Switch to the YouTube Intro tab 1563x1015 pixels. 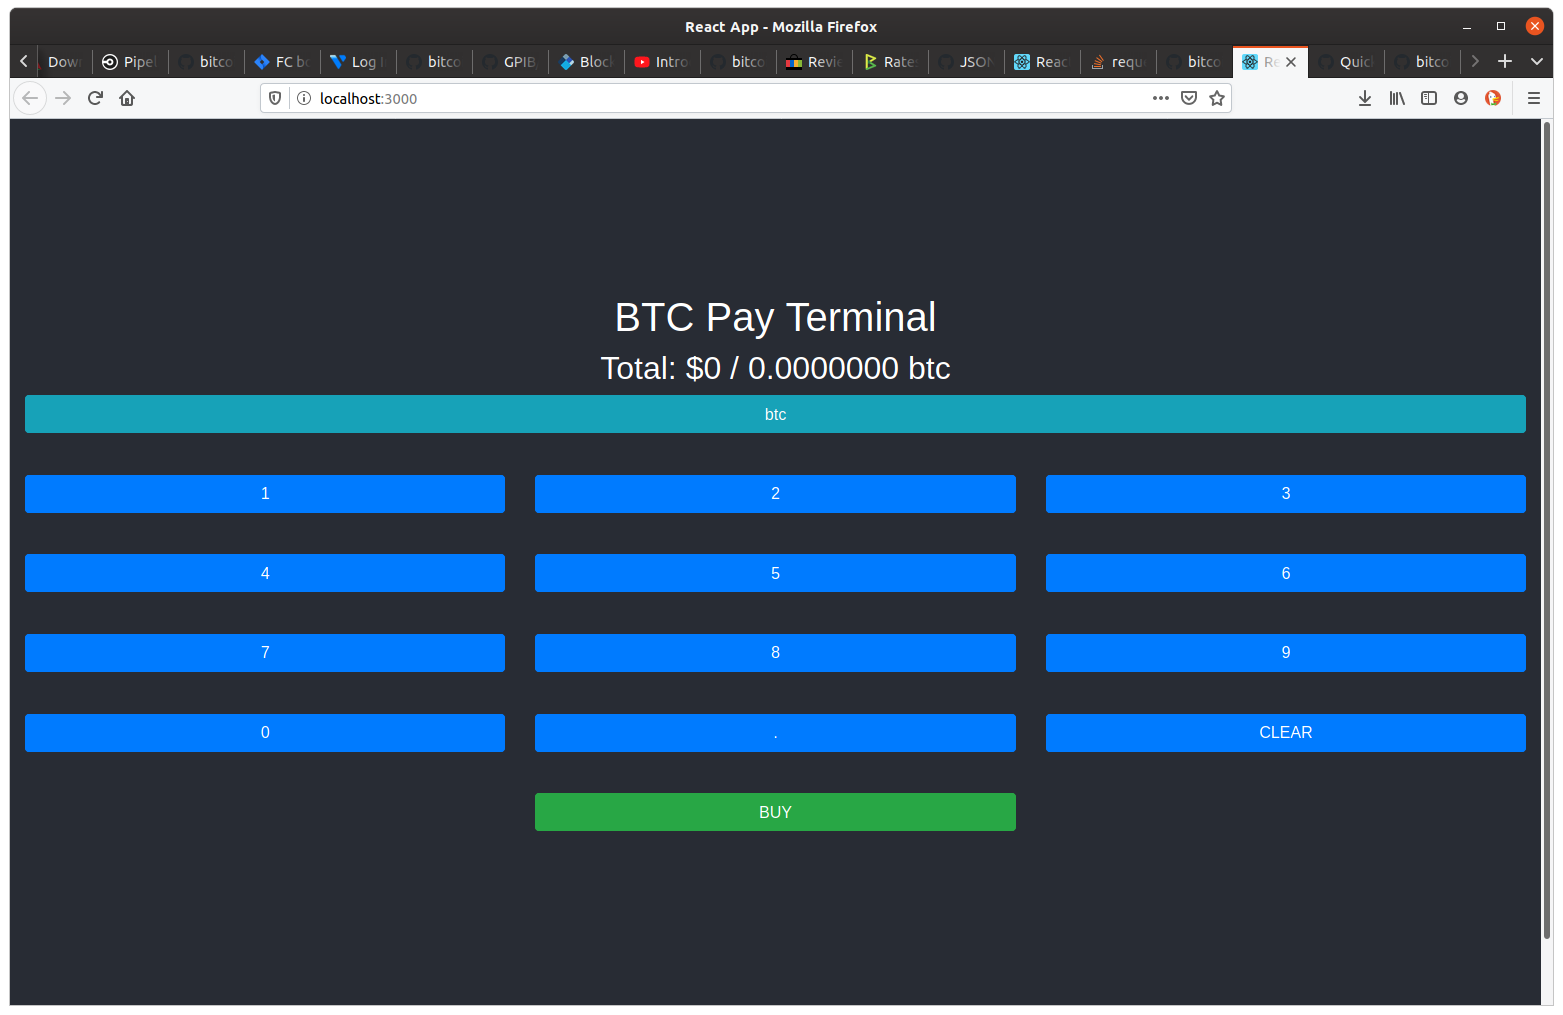click(662, 62)
